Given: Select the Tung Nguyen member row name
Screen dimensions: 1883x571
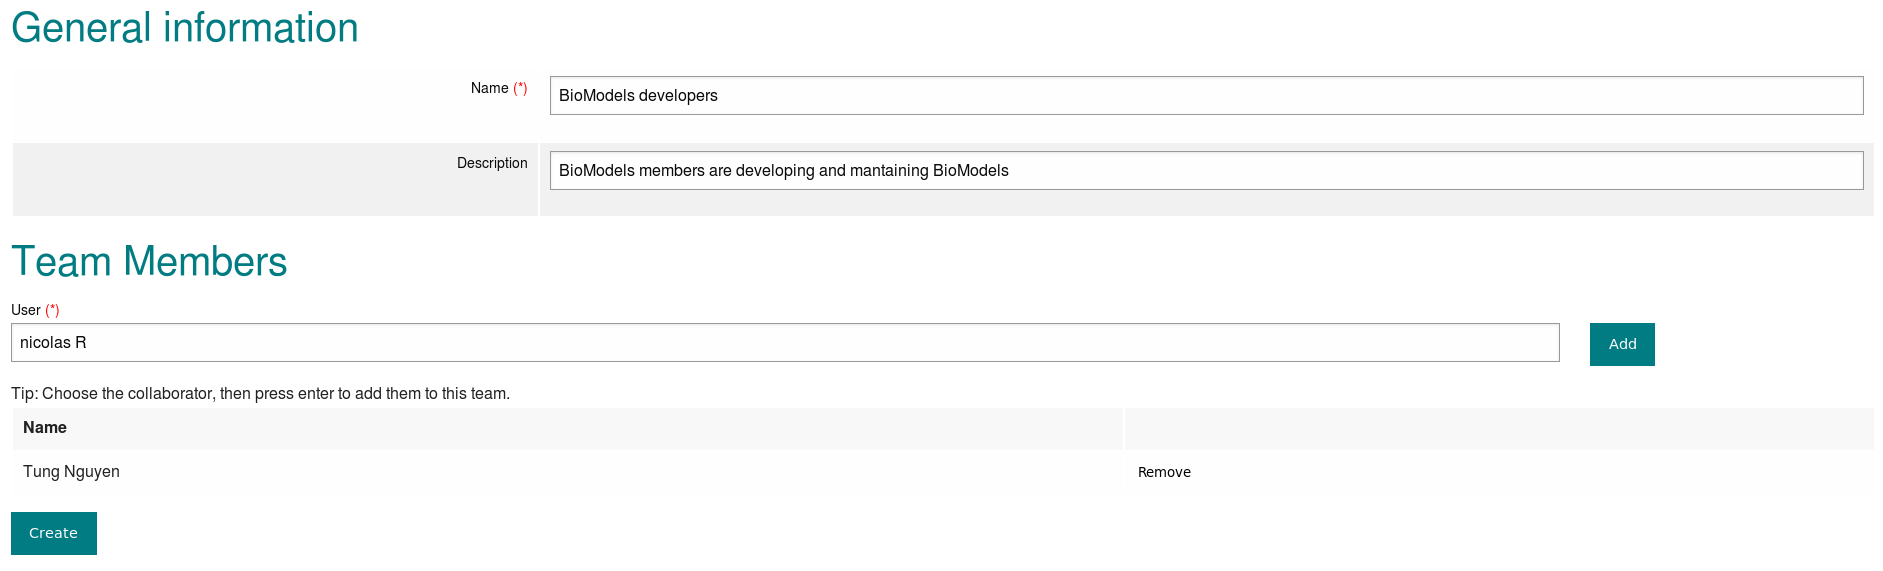Looking at the screenshot, I should [x=71, y=472].
